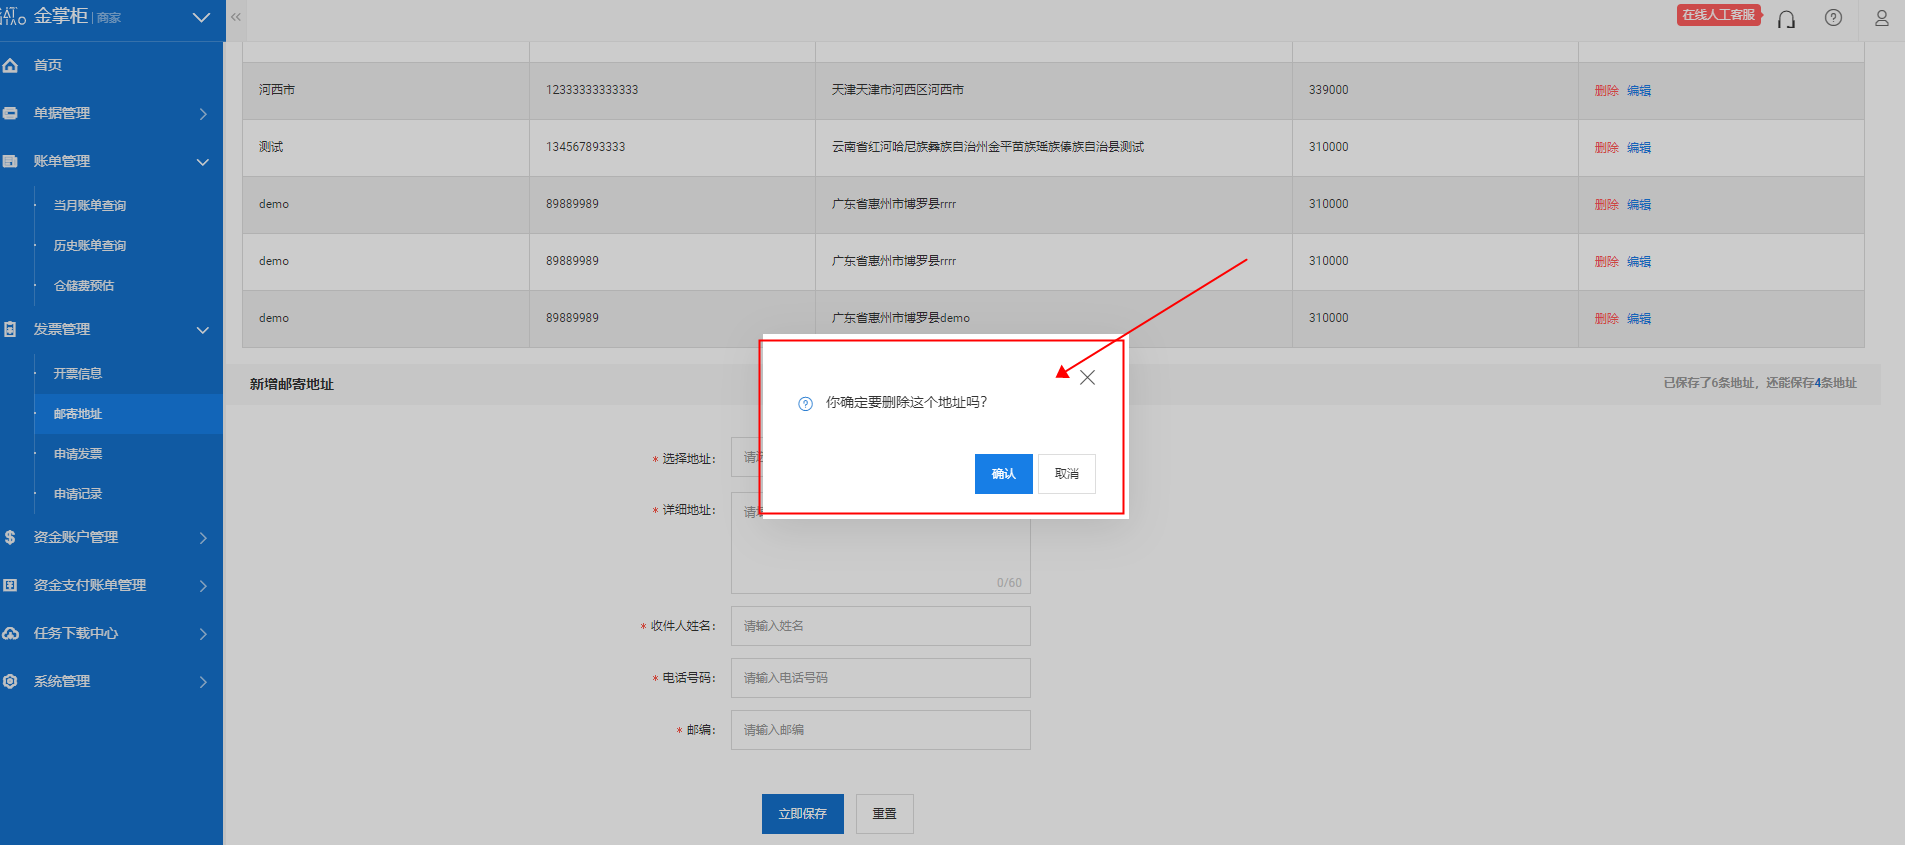This screenshot has height=845, width=1905.
Task: Collapse the 账单管理 menu chevron
Action: tap(203, 162)
